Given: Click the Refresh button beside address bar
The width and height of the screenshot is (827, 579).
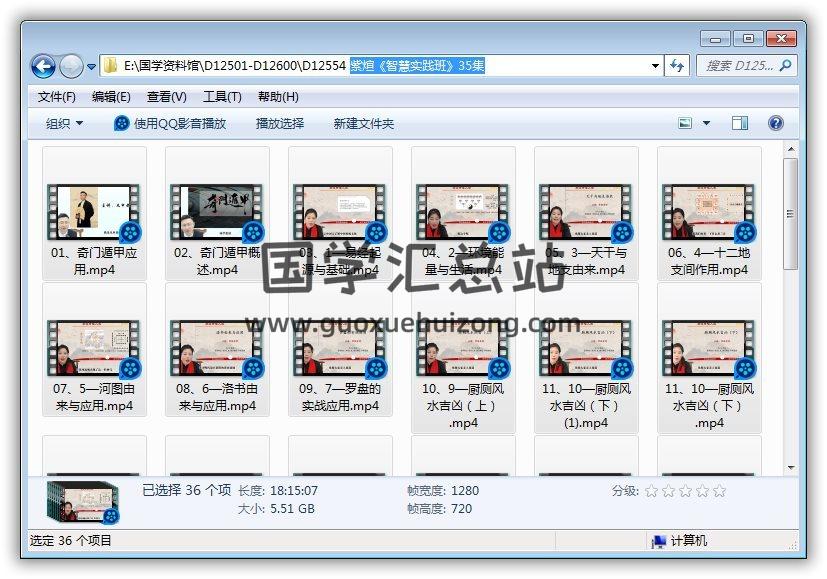Looking at the screenshot, I should point(677,66).
